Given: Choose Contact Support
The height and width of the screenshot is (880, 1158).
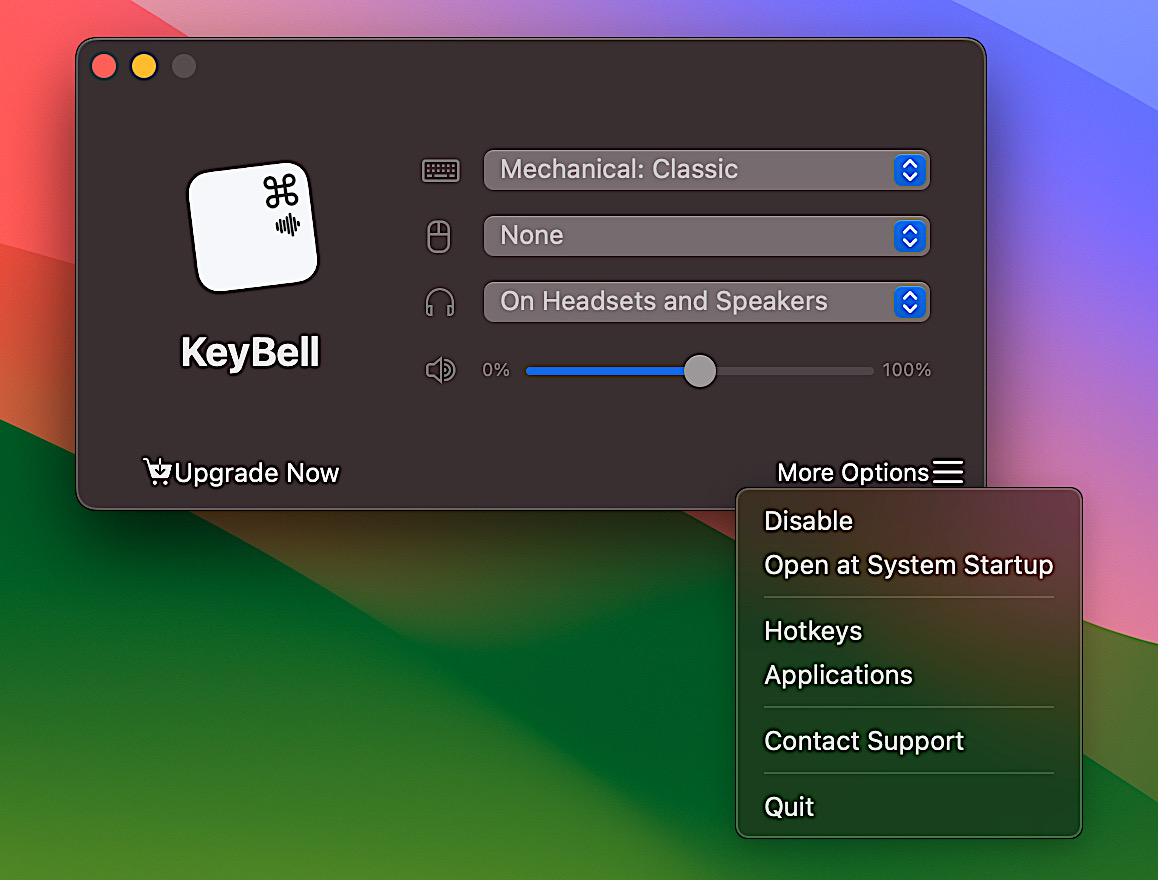Looking at the screenshot, I should [863, 741].
